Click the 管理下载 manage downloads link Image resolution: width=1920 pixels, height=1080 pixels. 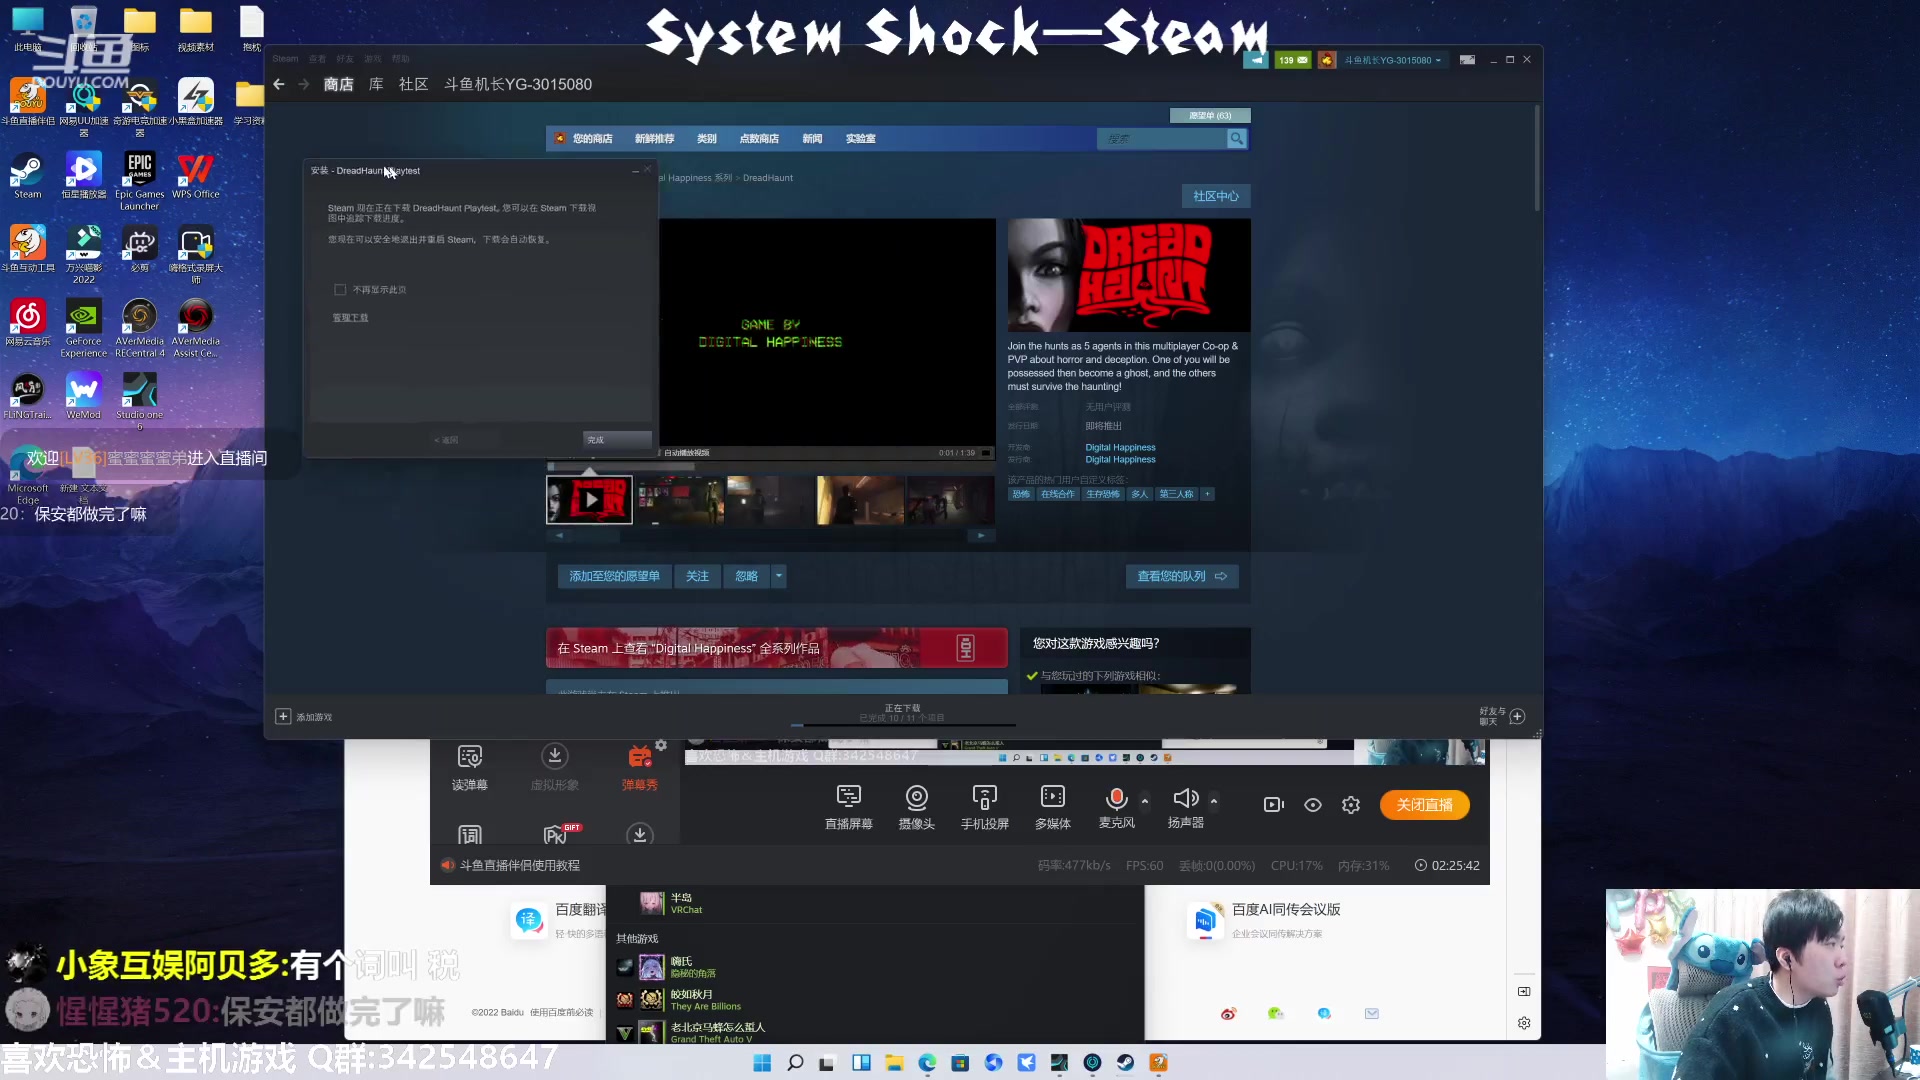[350, 318]
